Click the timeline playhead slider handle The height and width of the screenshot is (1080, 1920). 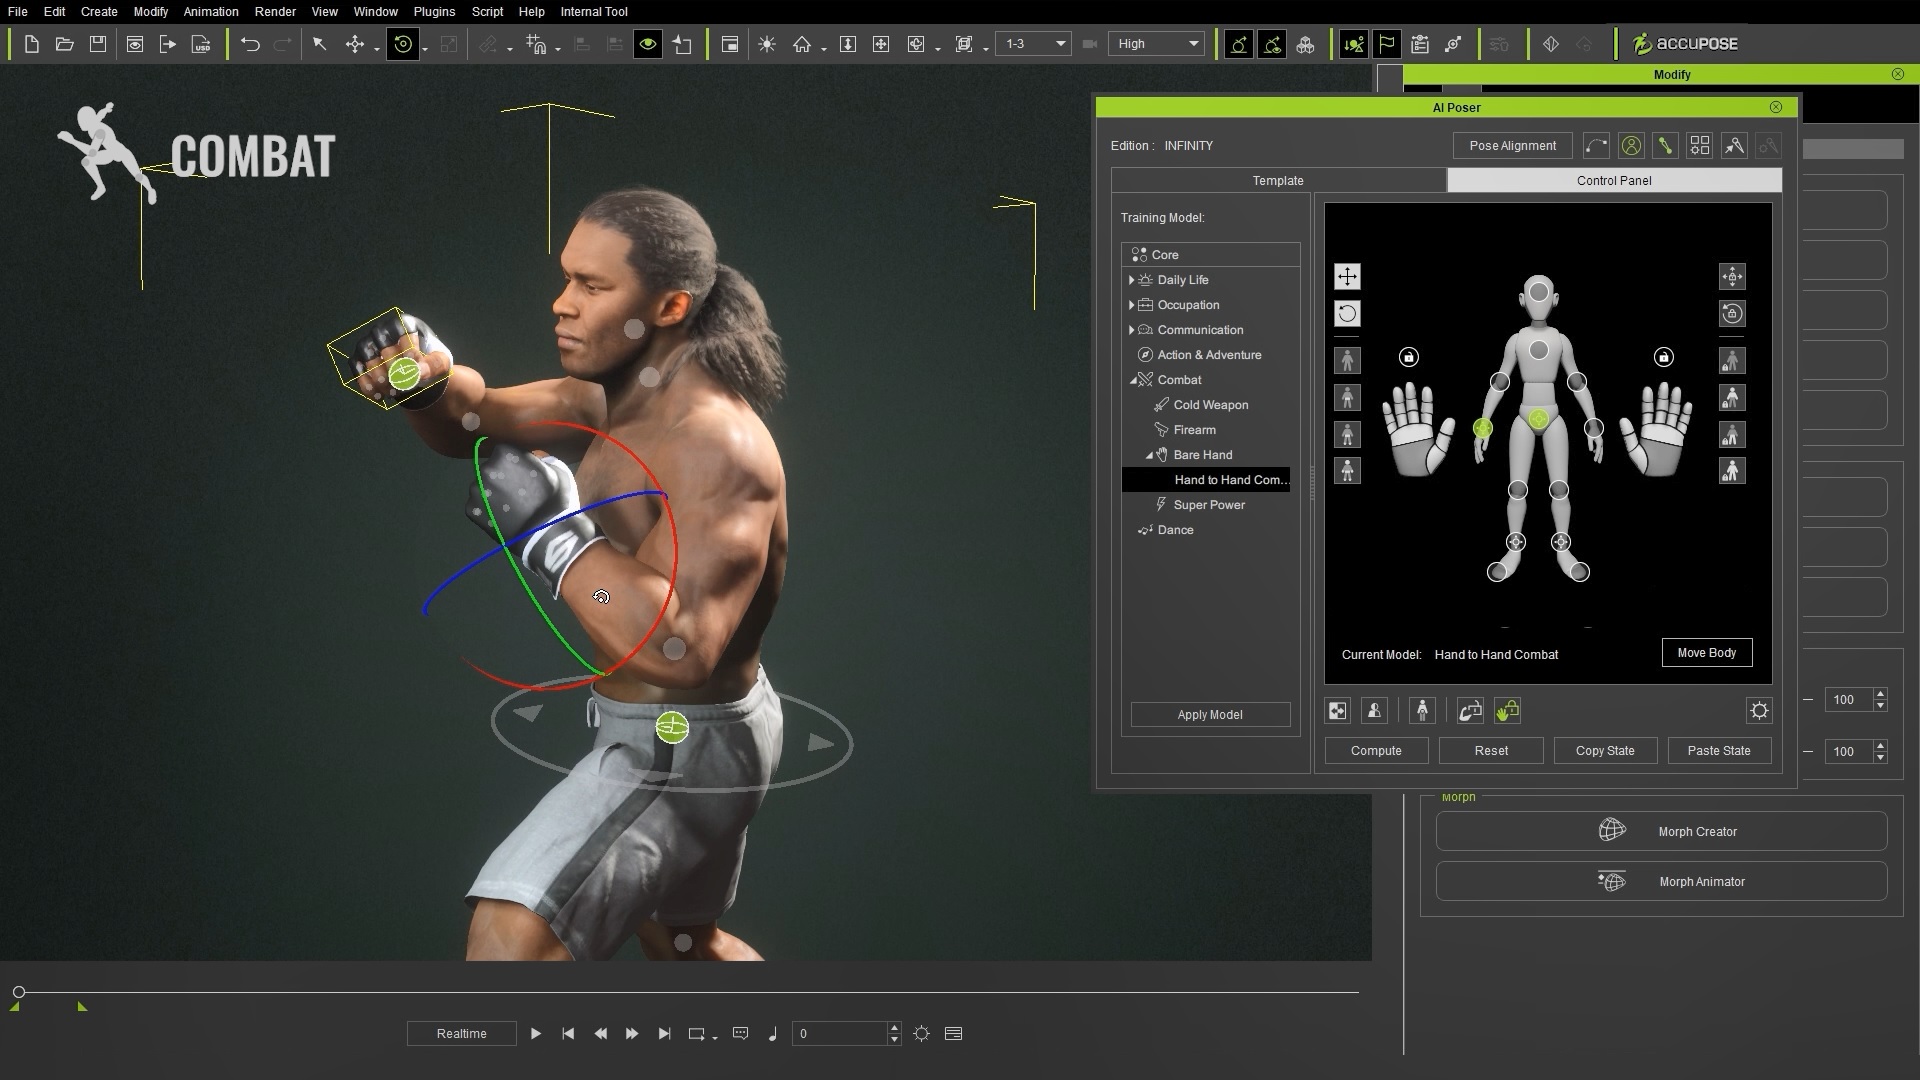pos(19,992)
